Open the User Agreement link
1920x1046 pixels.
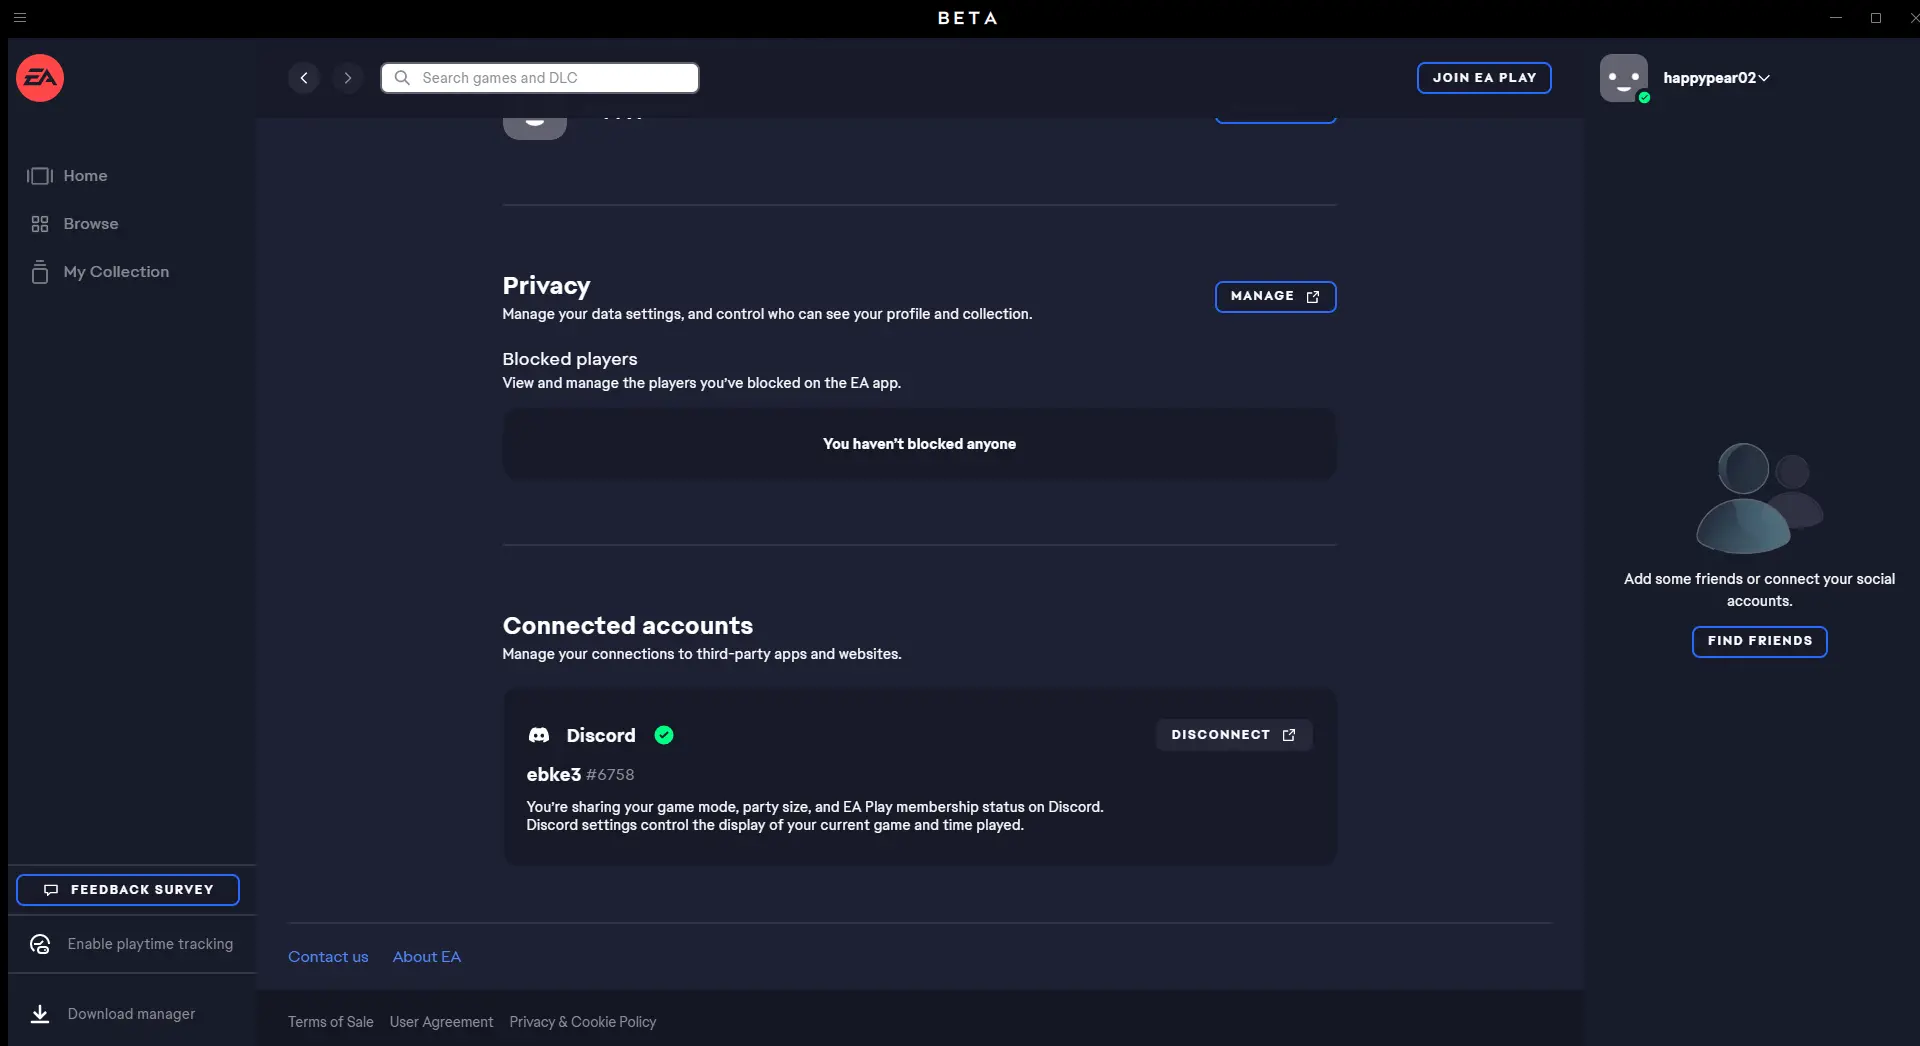(441, 1022)
